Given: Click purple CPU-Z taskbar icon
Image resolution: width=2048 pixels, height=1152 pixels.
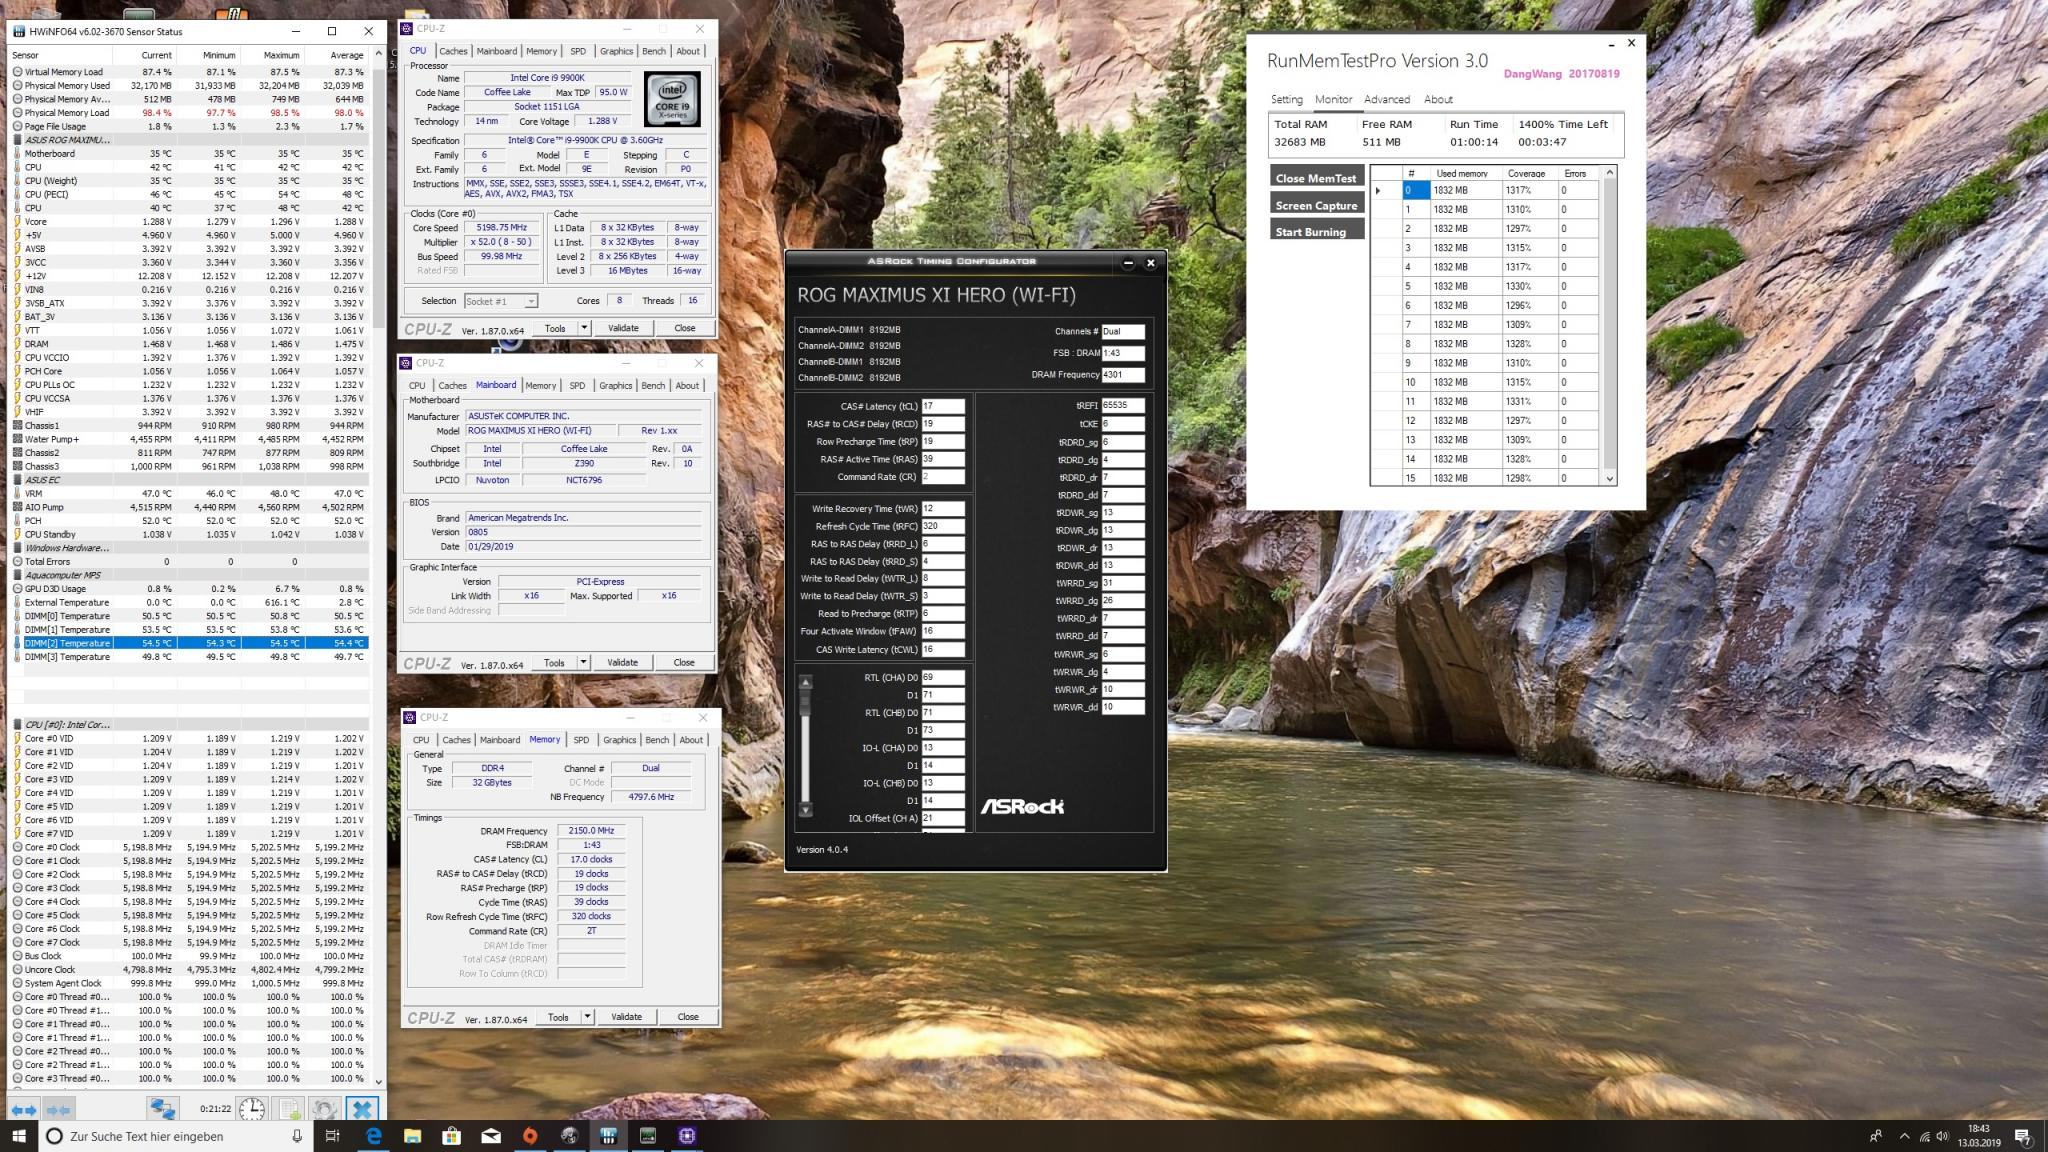Looking at the screenshot, I should pyautogui.click(x=686, y=1136).
